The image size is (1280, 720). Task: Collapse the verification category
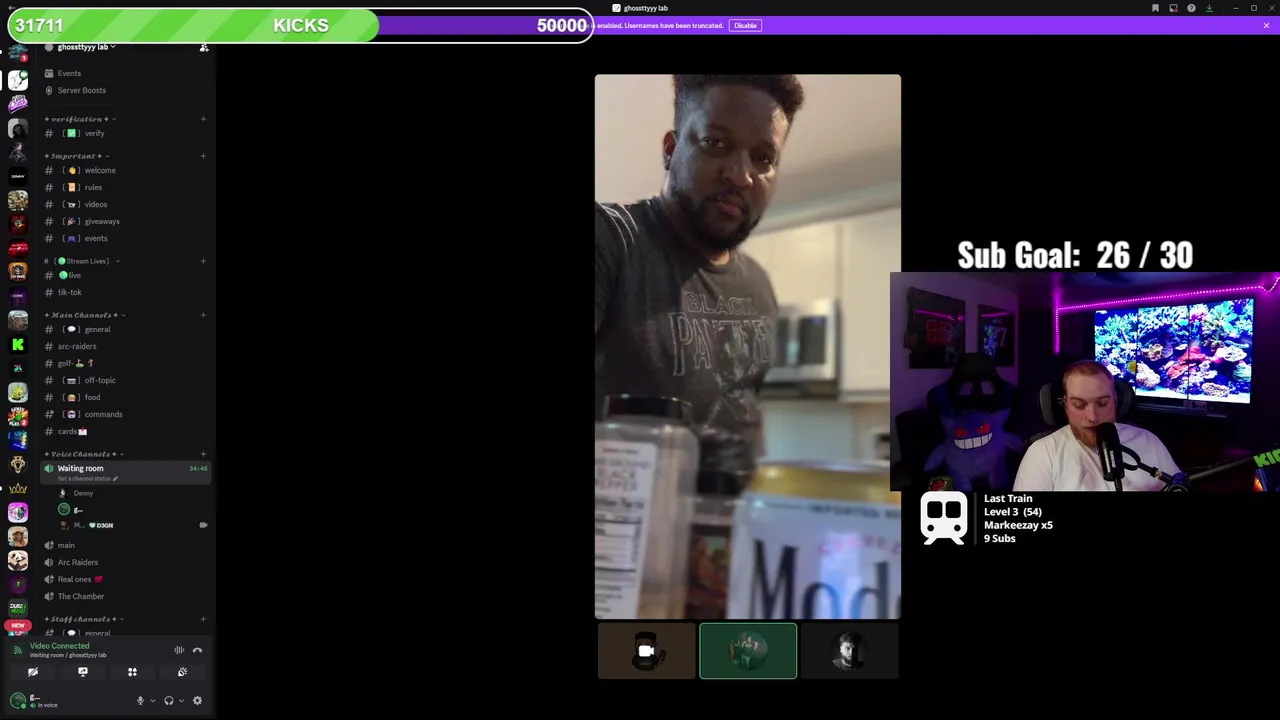point(79,119)
